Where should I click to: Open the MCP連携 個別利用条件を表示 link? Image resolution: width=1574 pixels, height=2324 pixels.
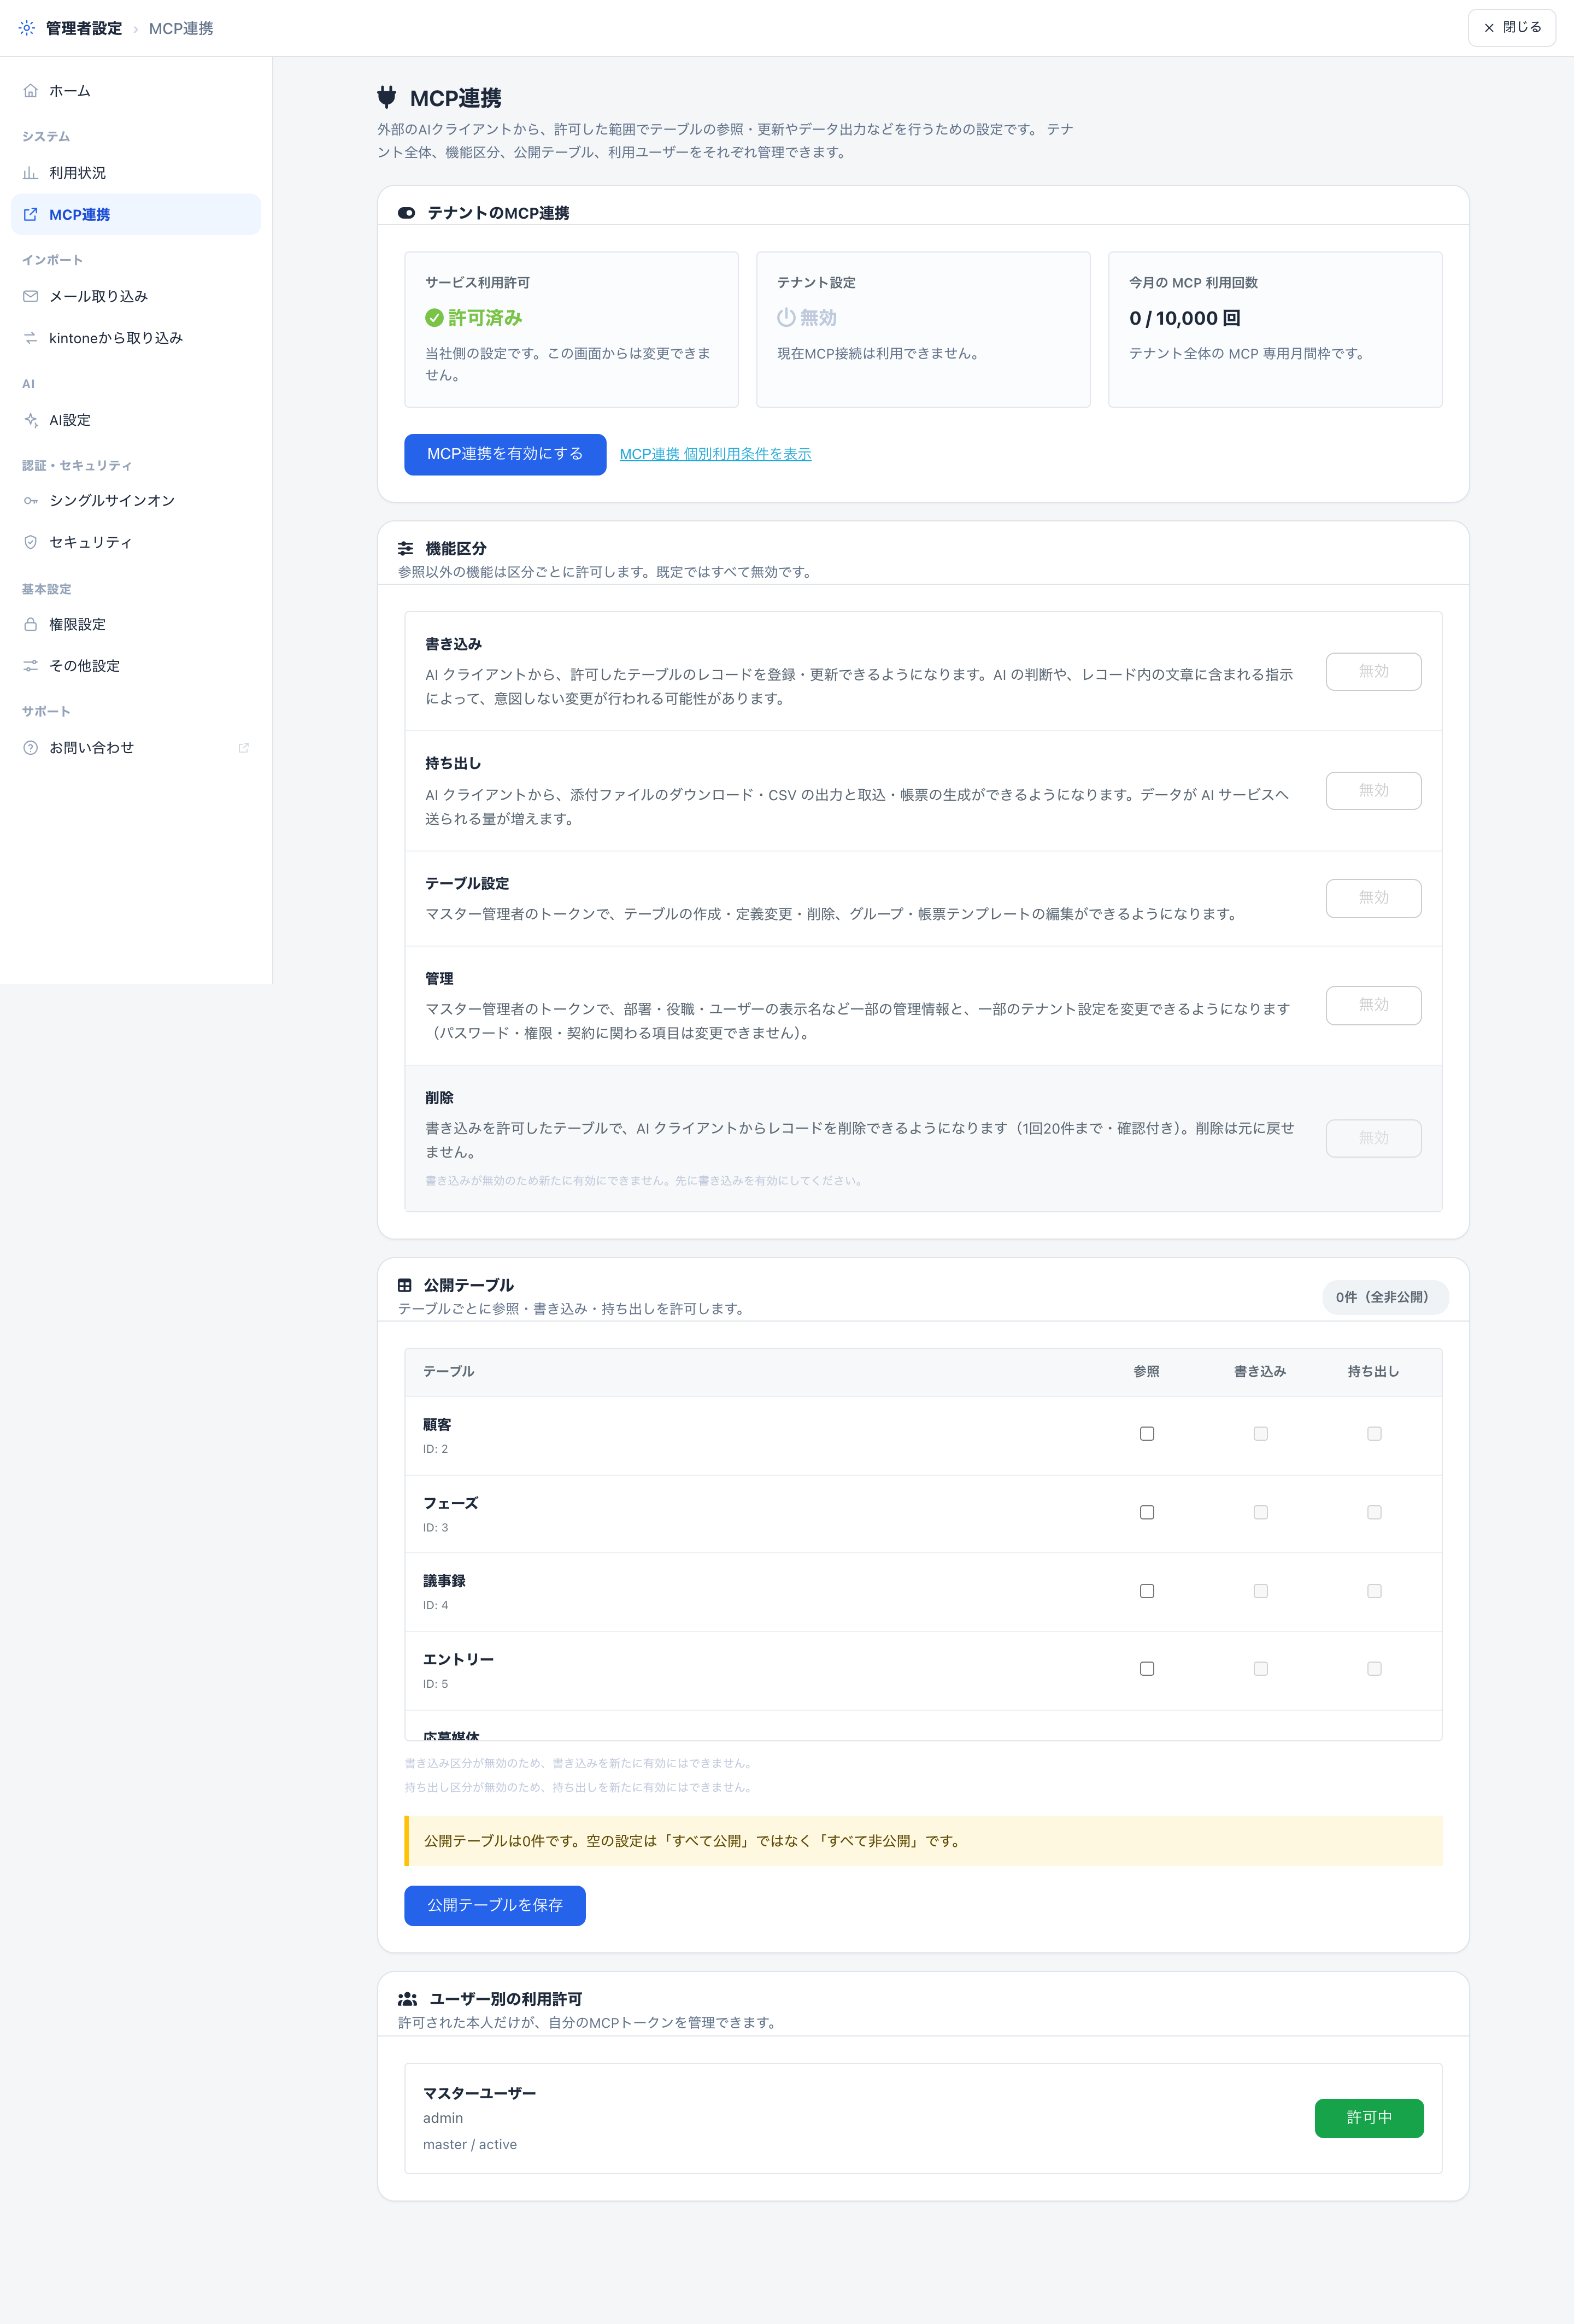click(x=715, y=454)
